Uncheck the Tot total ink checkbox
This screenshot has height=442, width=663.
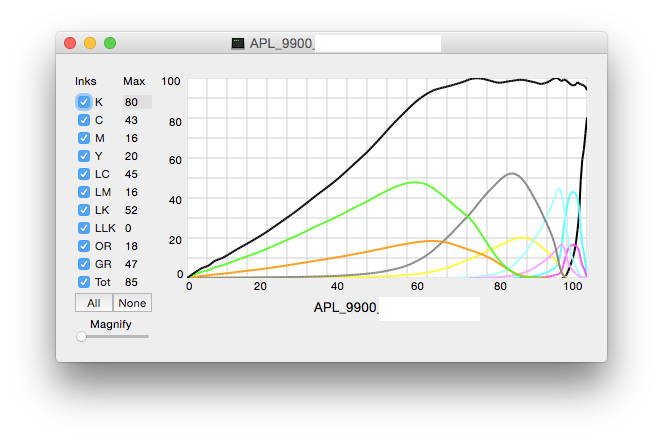pyautogui.click(x=84, y=282)
